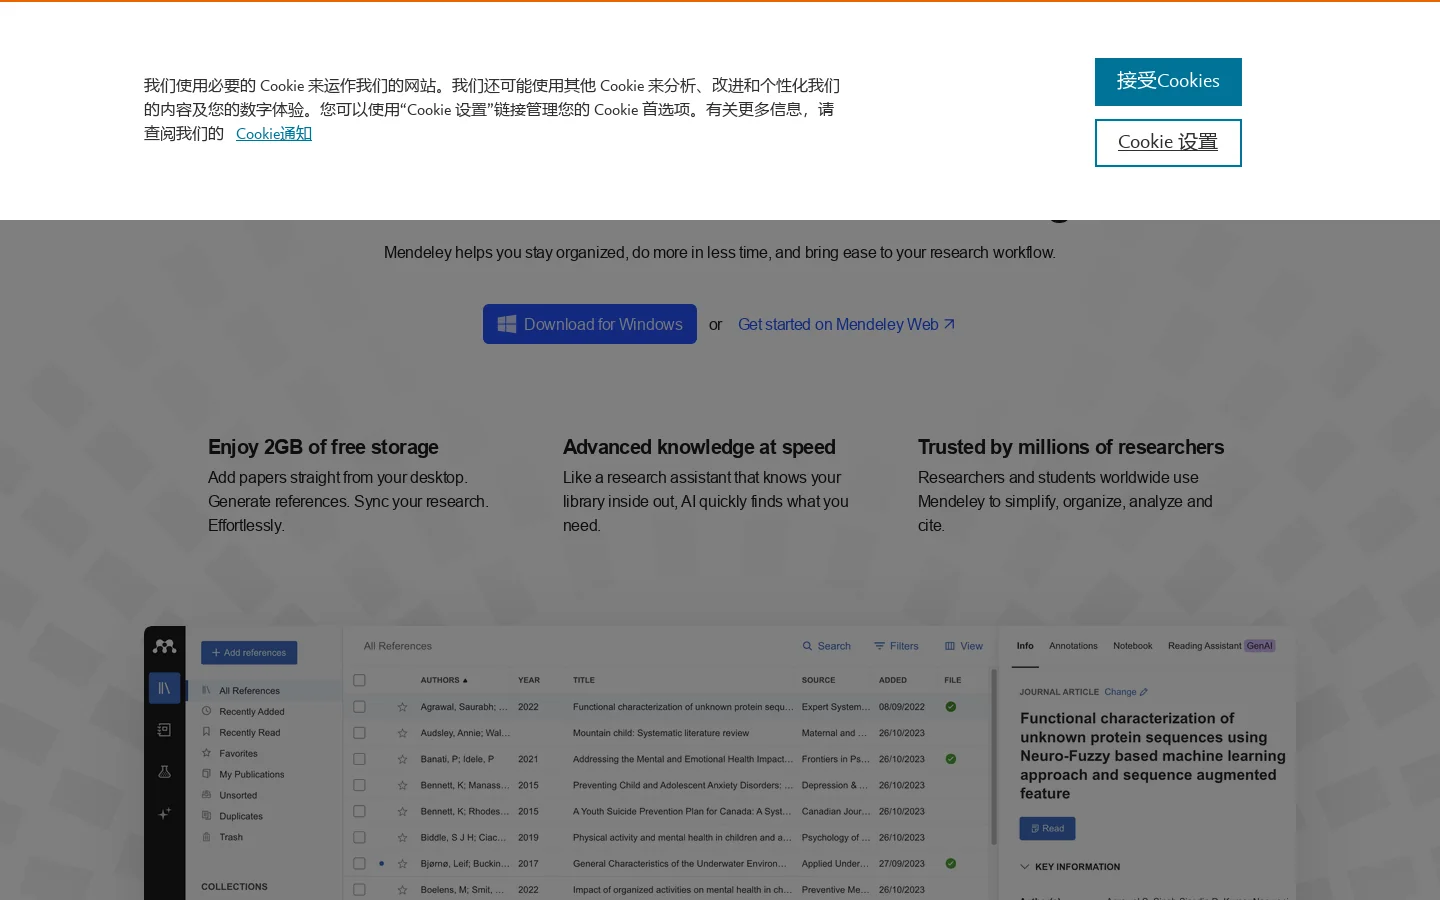Favorite the Banati, P reference with its star

pyautogui.click(x=402, y=759)
